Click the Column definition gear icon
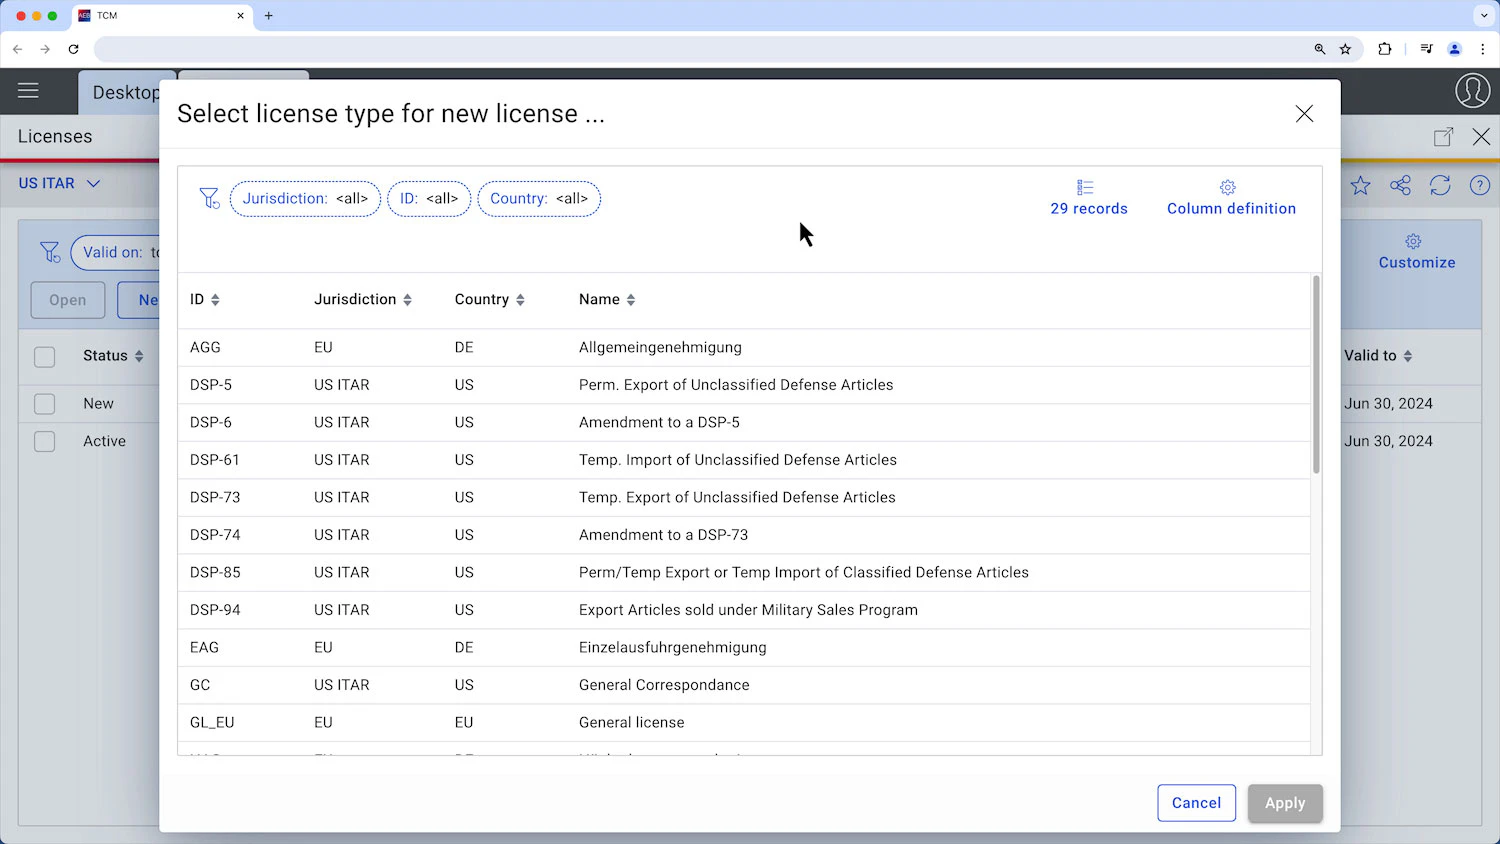This screenshot has height=844, width=1500. [1227, 187]
